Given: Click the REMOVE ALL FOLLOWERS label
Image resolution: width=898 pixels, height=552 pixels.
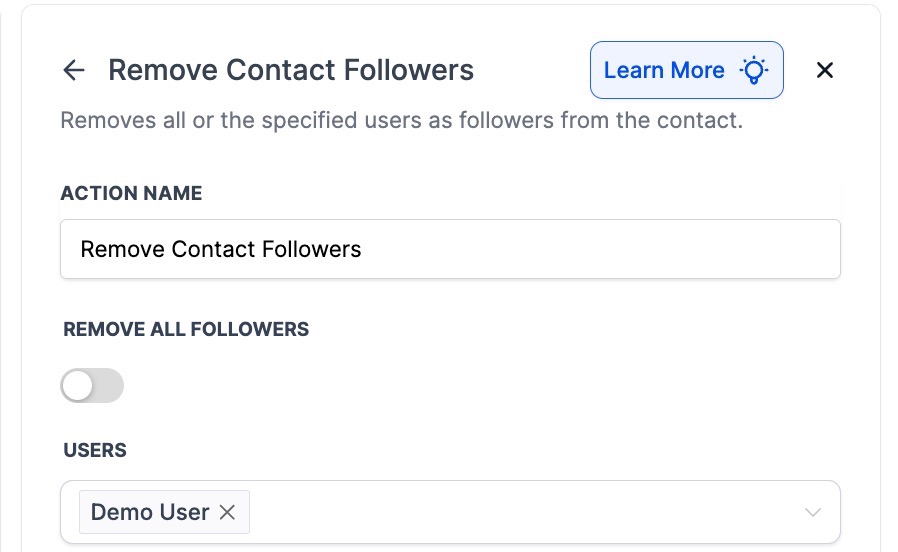Looking at the screenshot, I should click(x=186, y=329).
